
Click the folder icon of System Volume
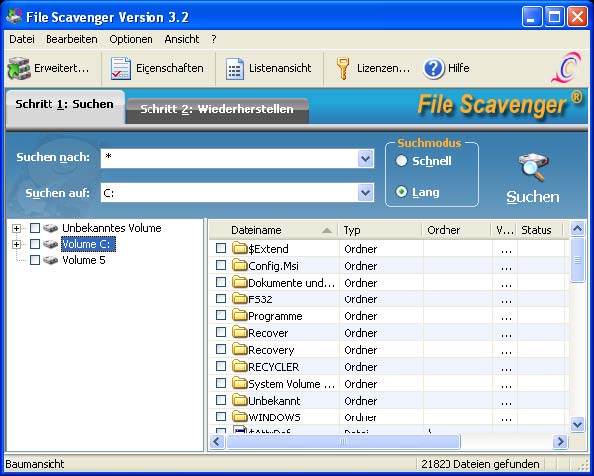point(239,383)
